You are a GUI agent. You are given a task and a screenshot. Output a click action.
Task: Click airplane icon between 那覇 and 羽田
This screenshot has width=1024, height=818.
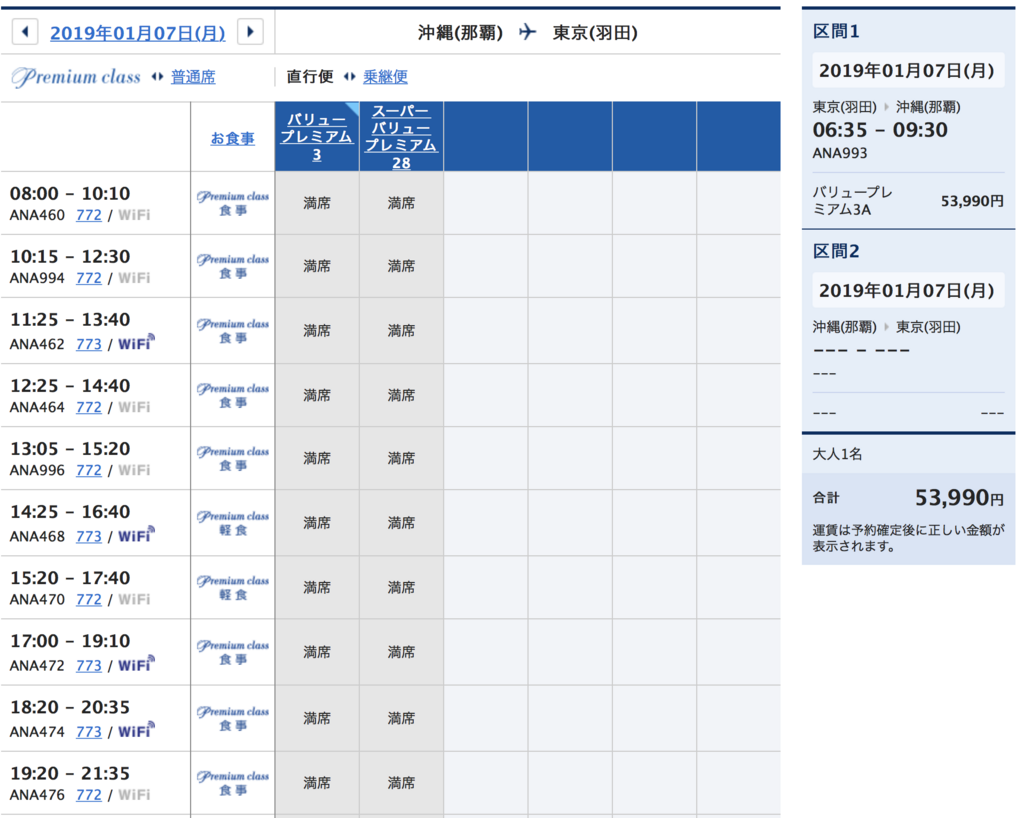tap(528, 32)
